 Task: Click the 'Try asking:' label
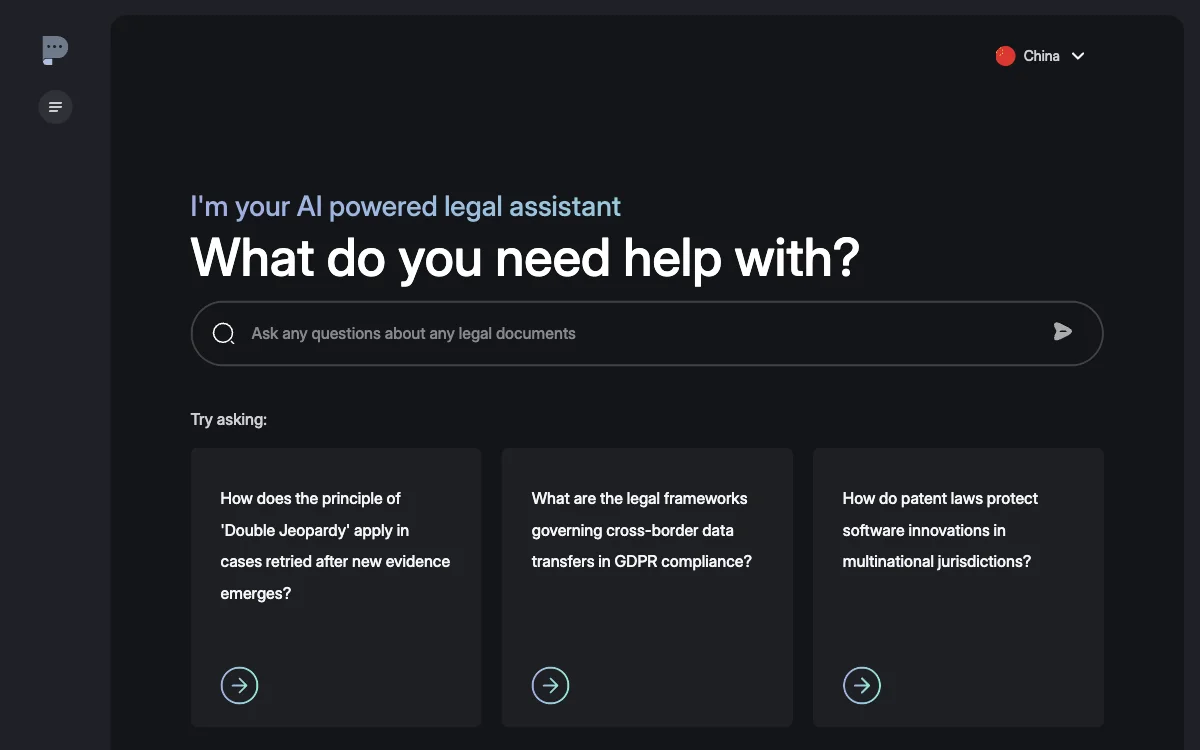[229, 419]
